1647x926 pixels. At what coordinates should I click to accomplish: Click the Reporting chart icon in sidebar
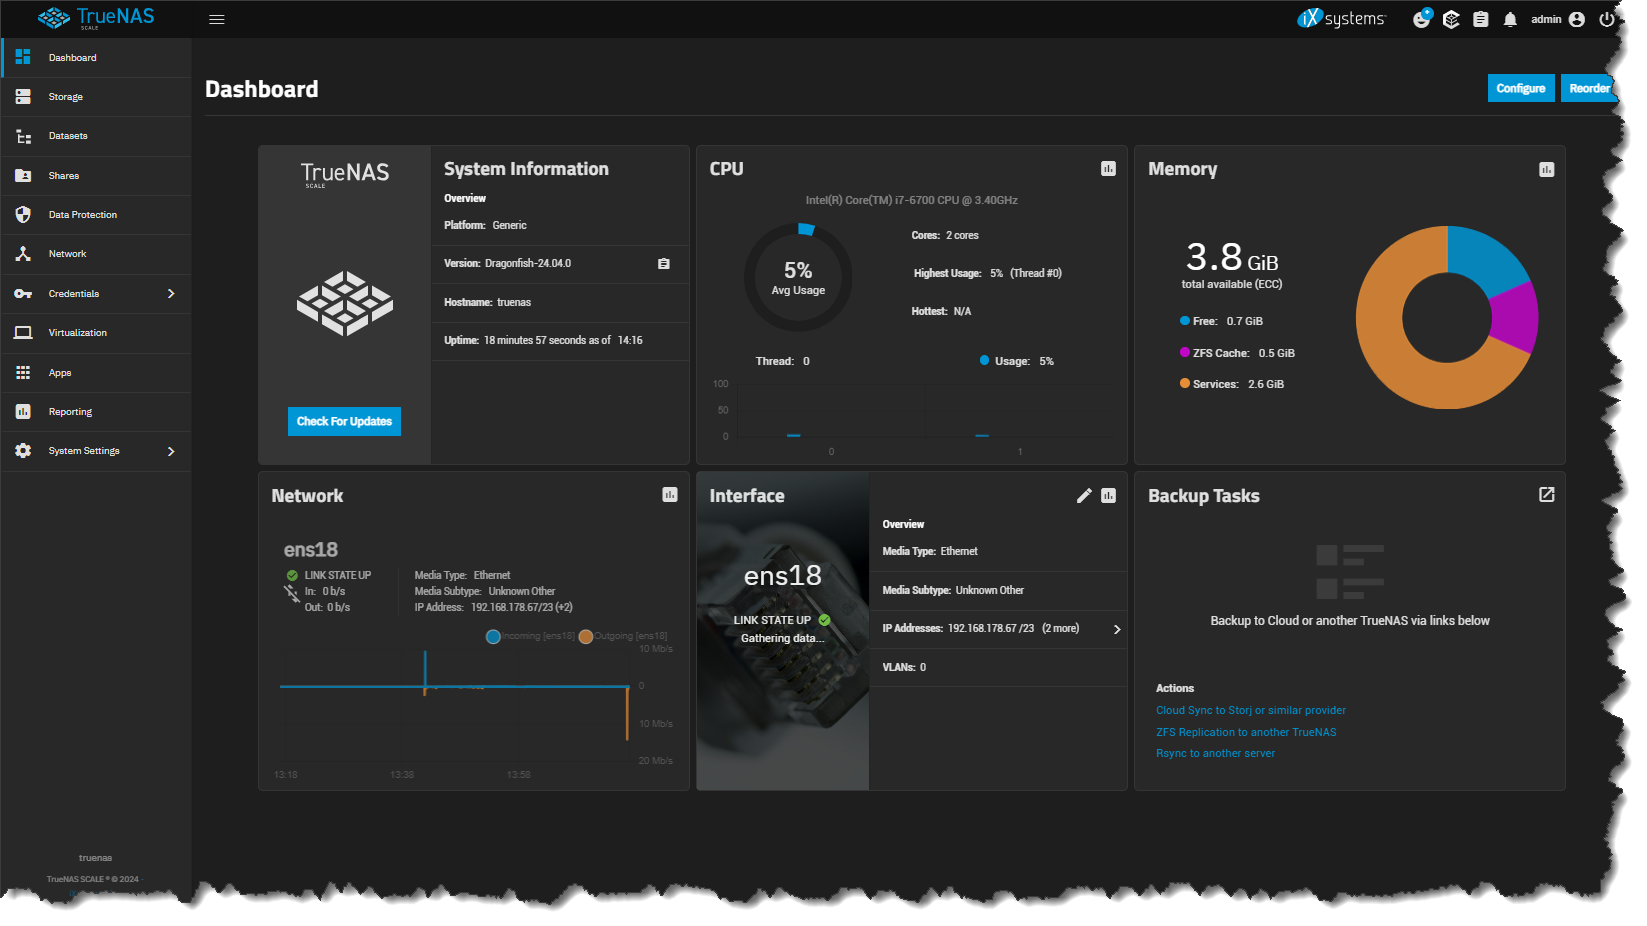click(x=23, y=412)
